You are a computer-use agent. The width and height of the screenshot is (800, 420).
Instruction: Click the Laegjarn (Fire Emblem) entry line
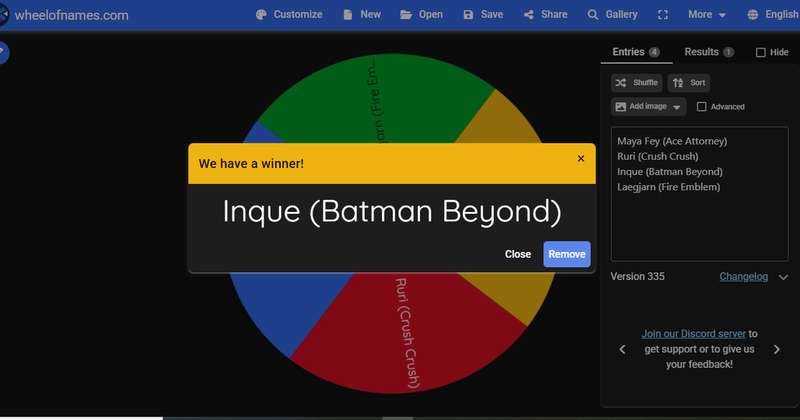tap(668, 187)
